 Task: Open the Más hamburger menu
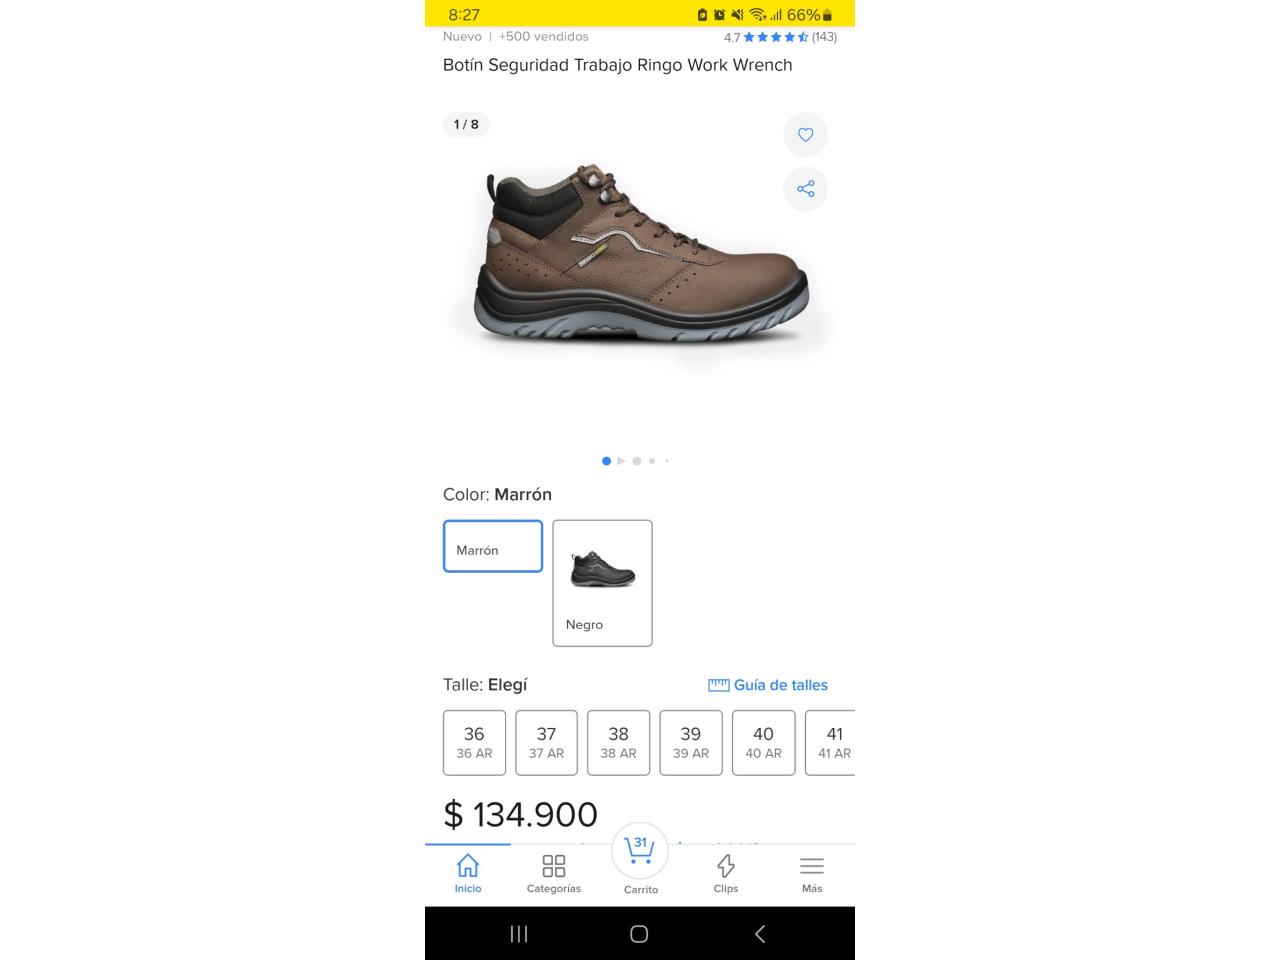pyautogui.click(x=812, y=873)
